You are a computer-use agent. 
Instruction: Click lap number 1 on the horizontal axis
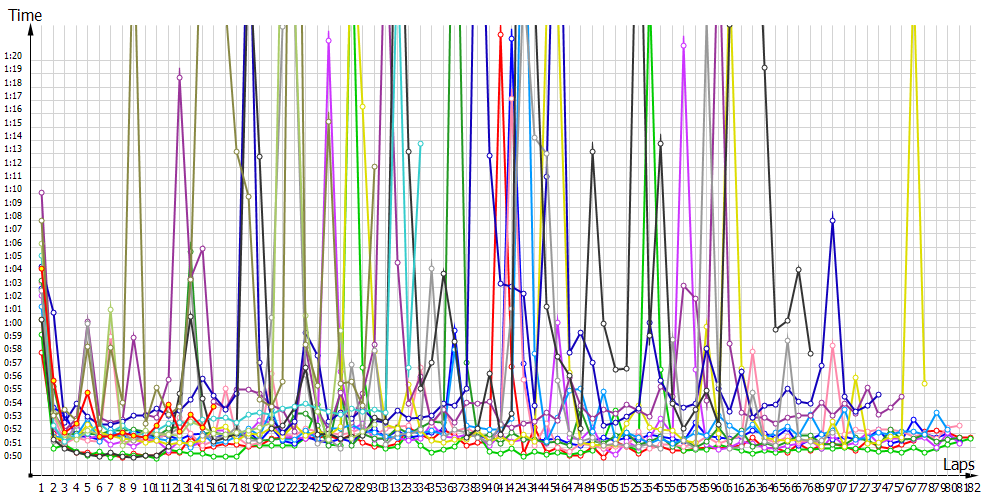pyautogui.click(x=41, y=487)
